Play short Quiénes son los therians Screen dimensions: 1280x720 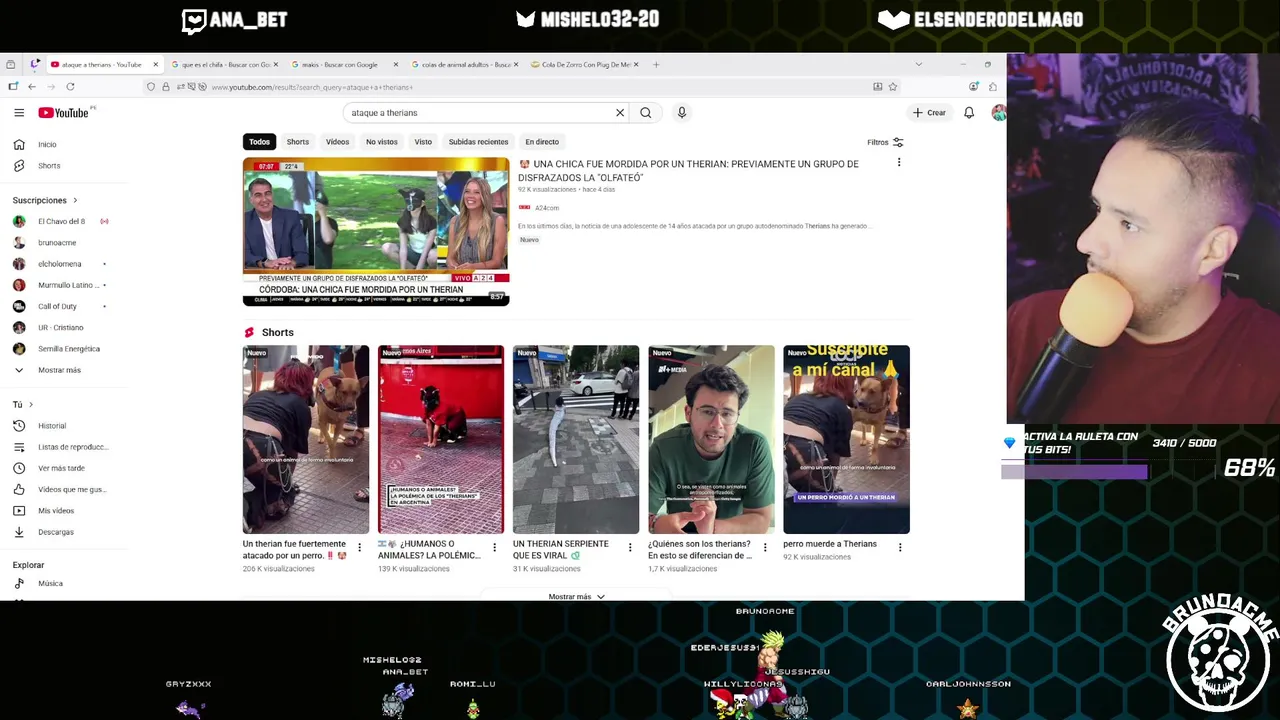pyautogui.click(x=711, y=440)
